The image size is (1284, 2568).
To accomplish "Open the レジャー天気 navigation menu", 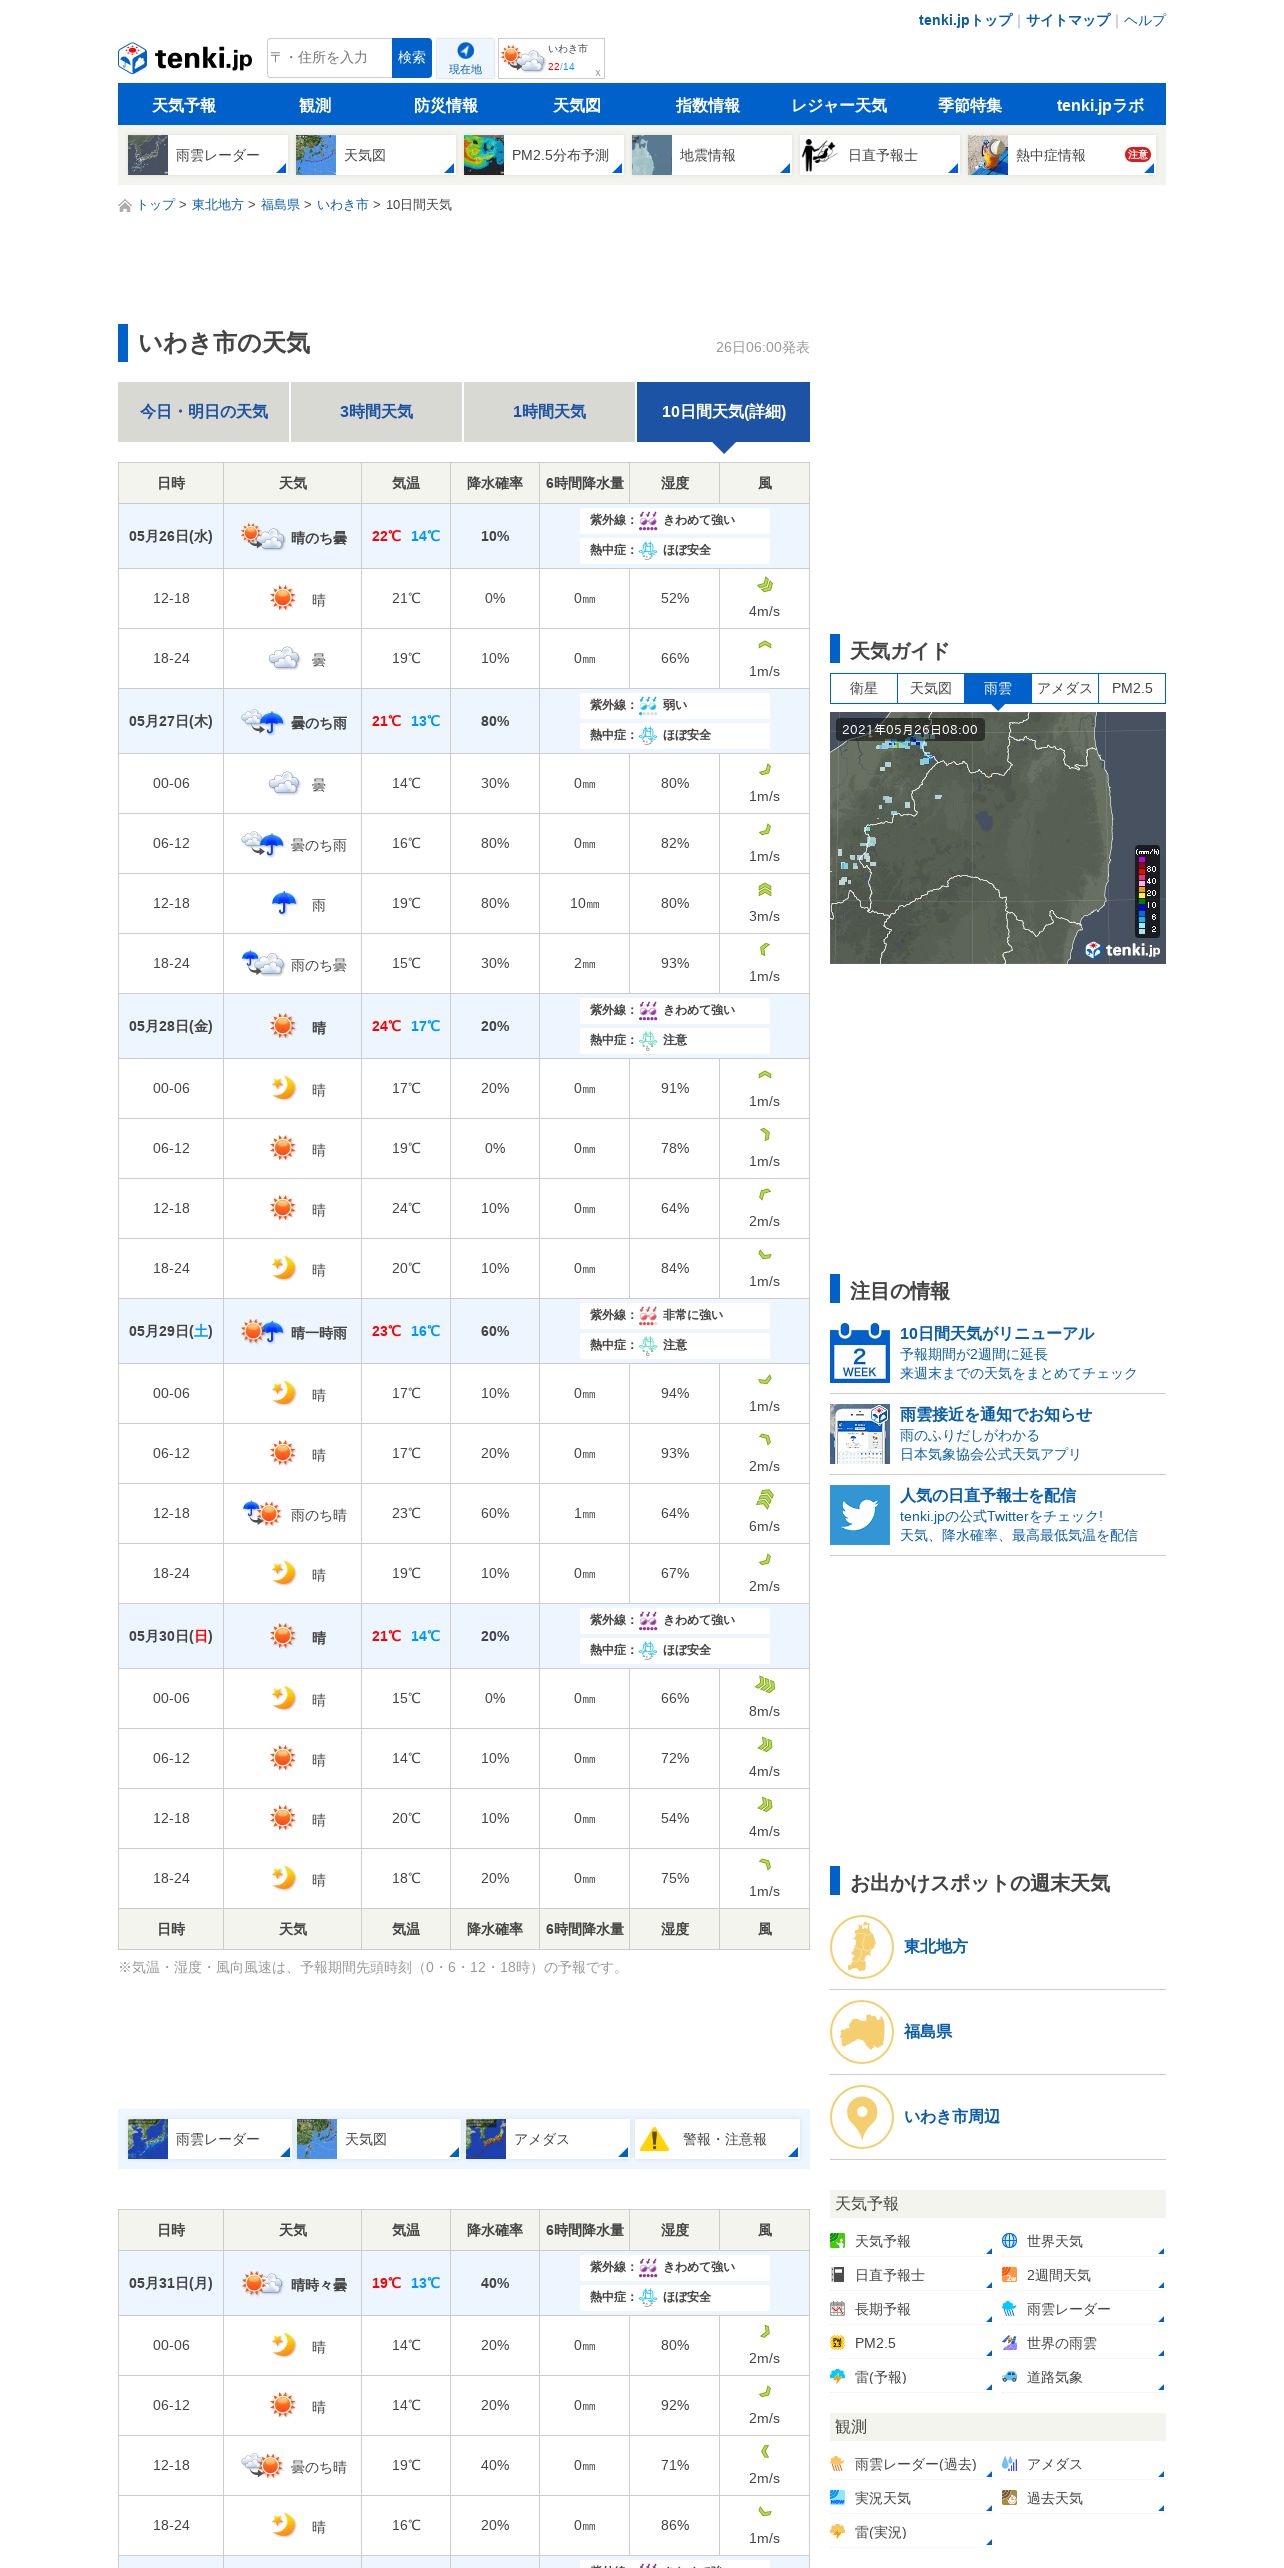I will [839, 105].
